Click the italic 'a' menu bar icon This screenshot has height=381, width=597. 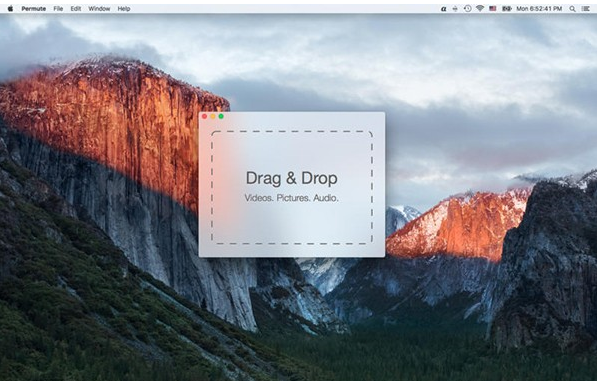443,8
